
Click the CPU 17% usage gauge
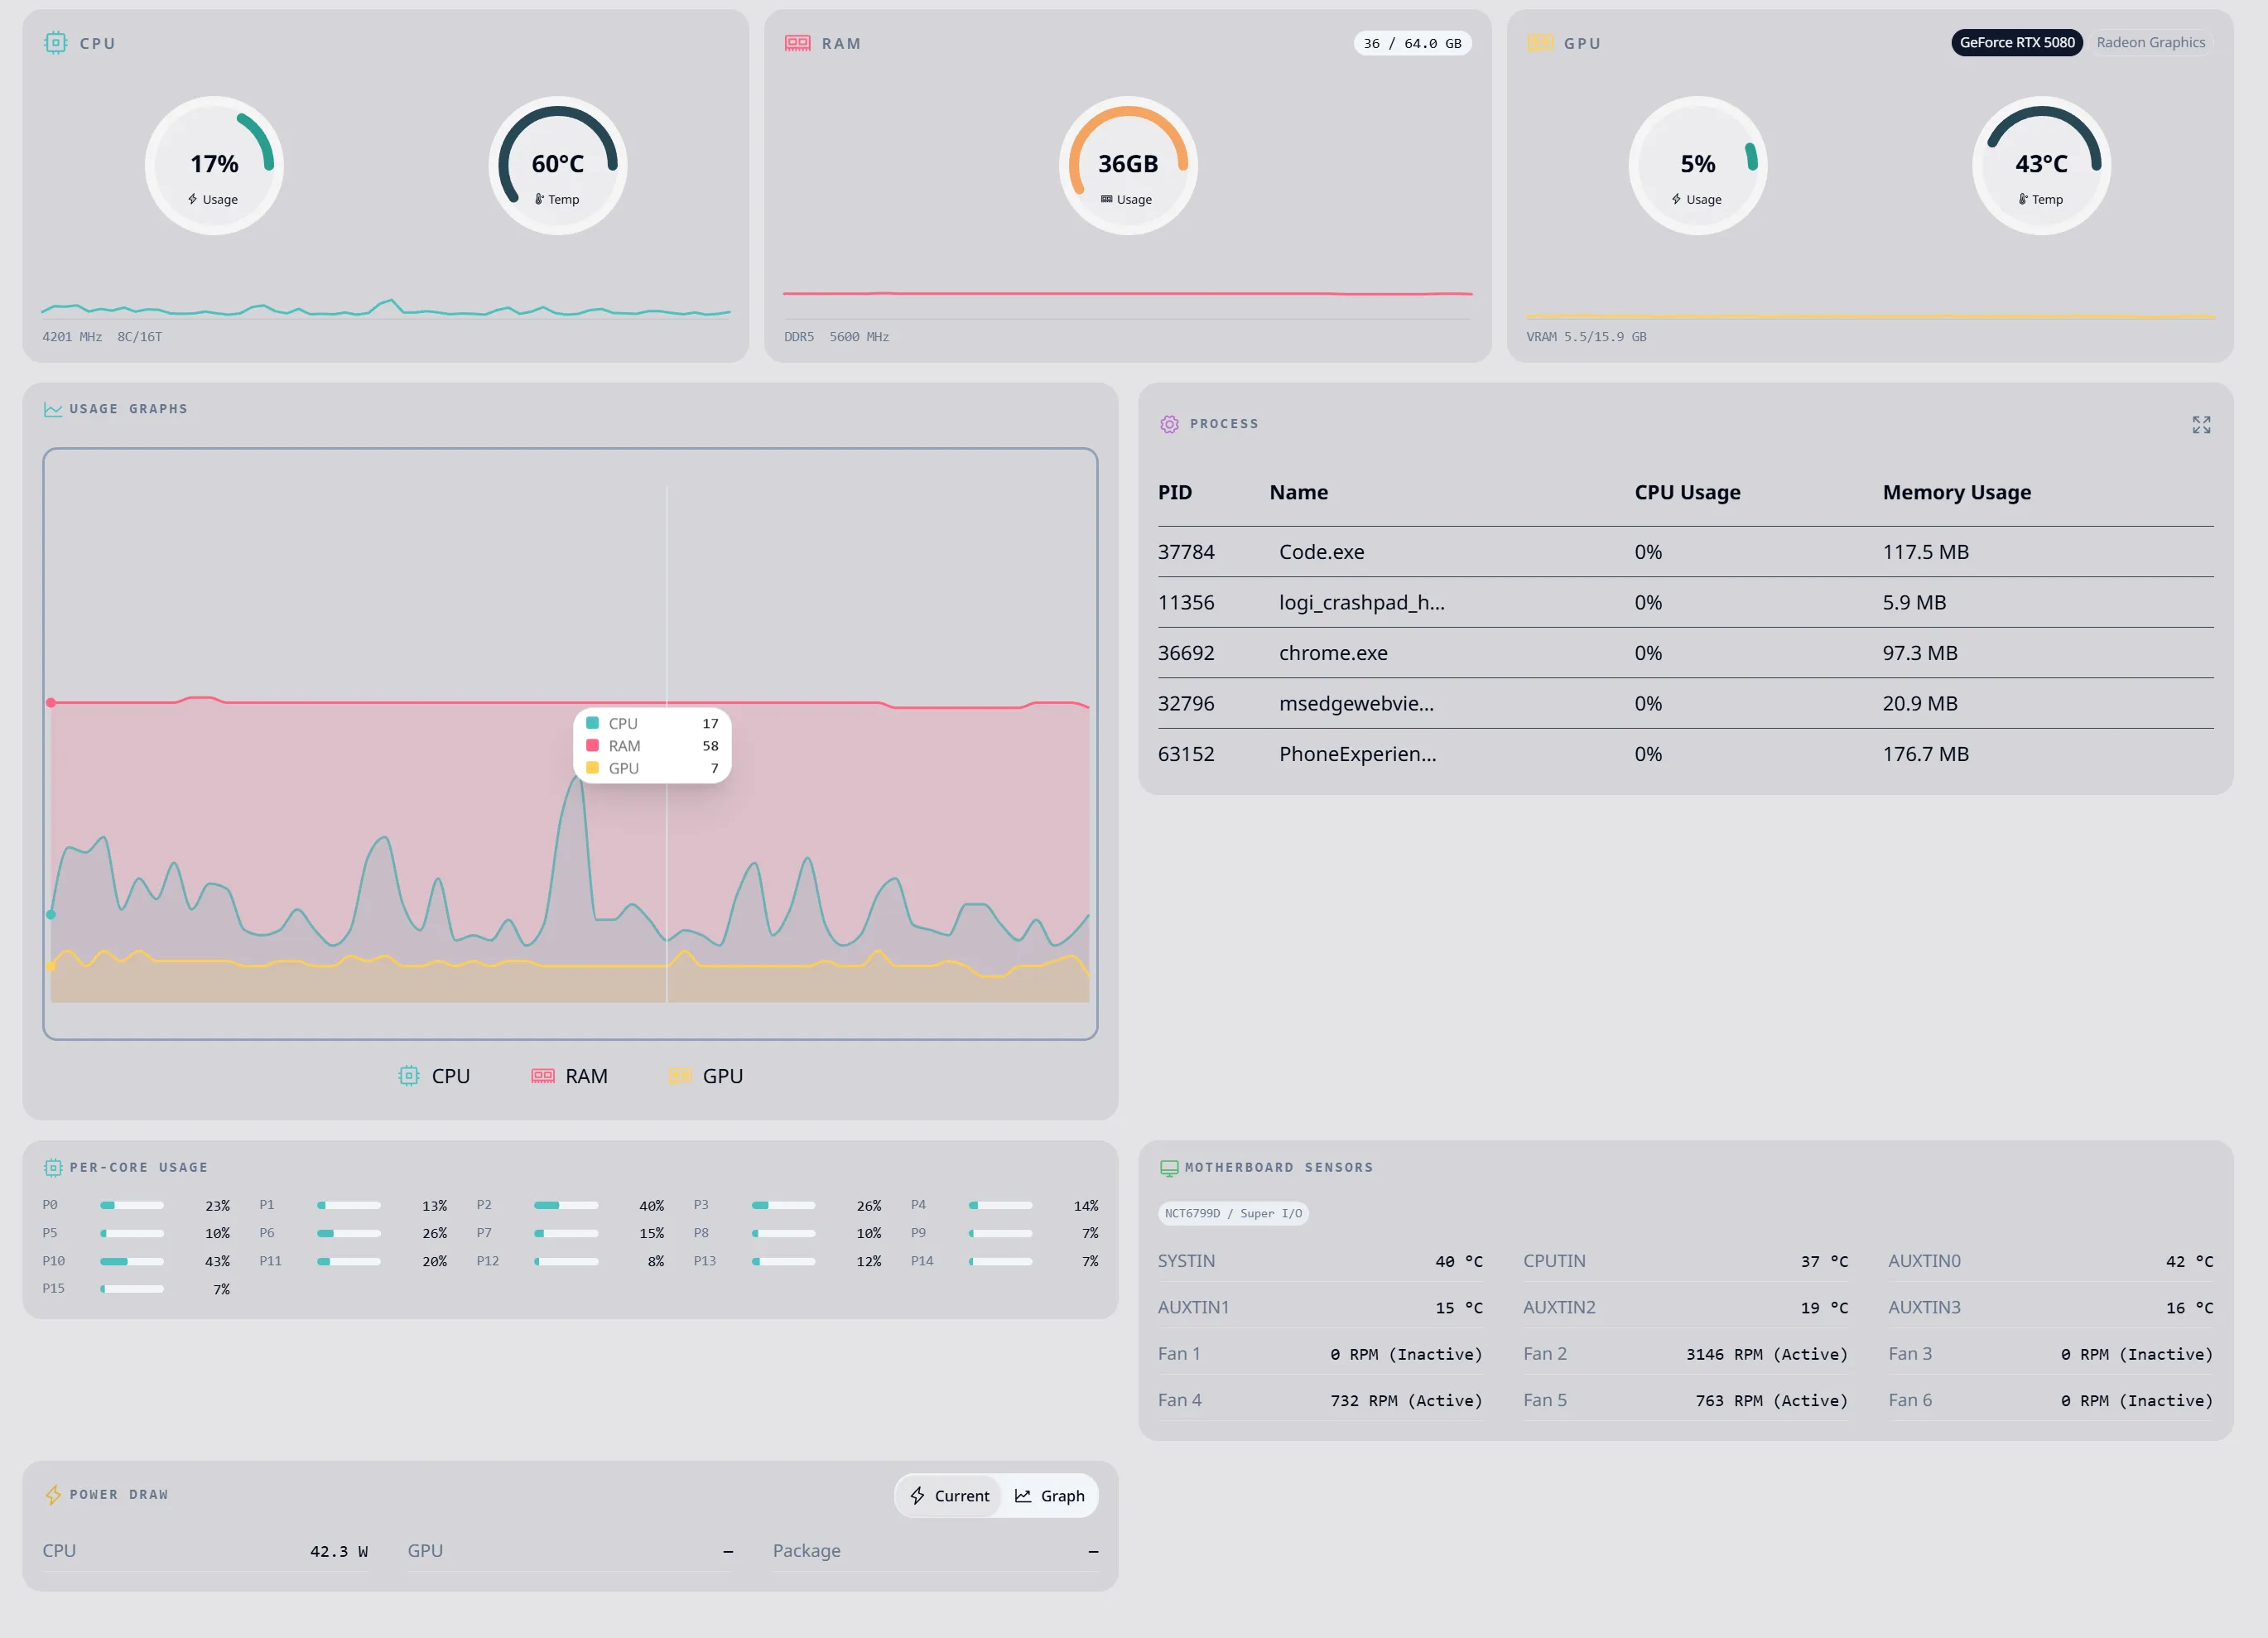tap(214, 165)
